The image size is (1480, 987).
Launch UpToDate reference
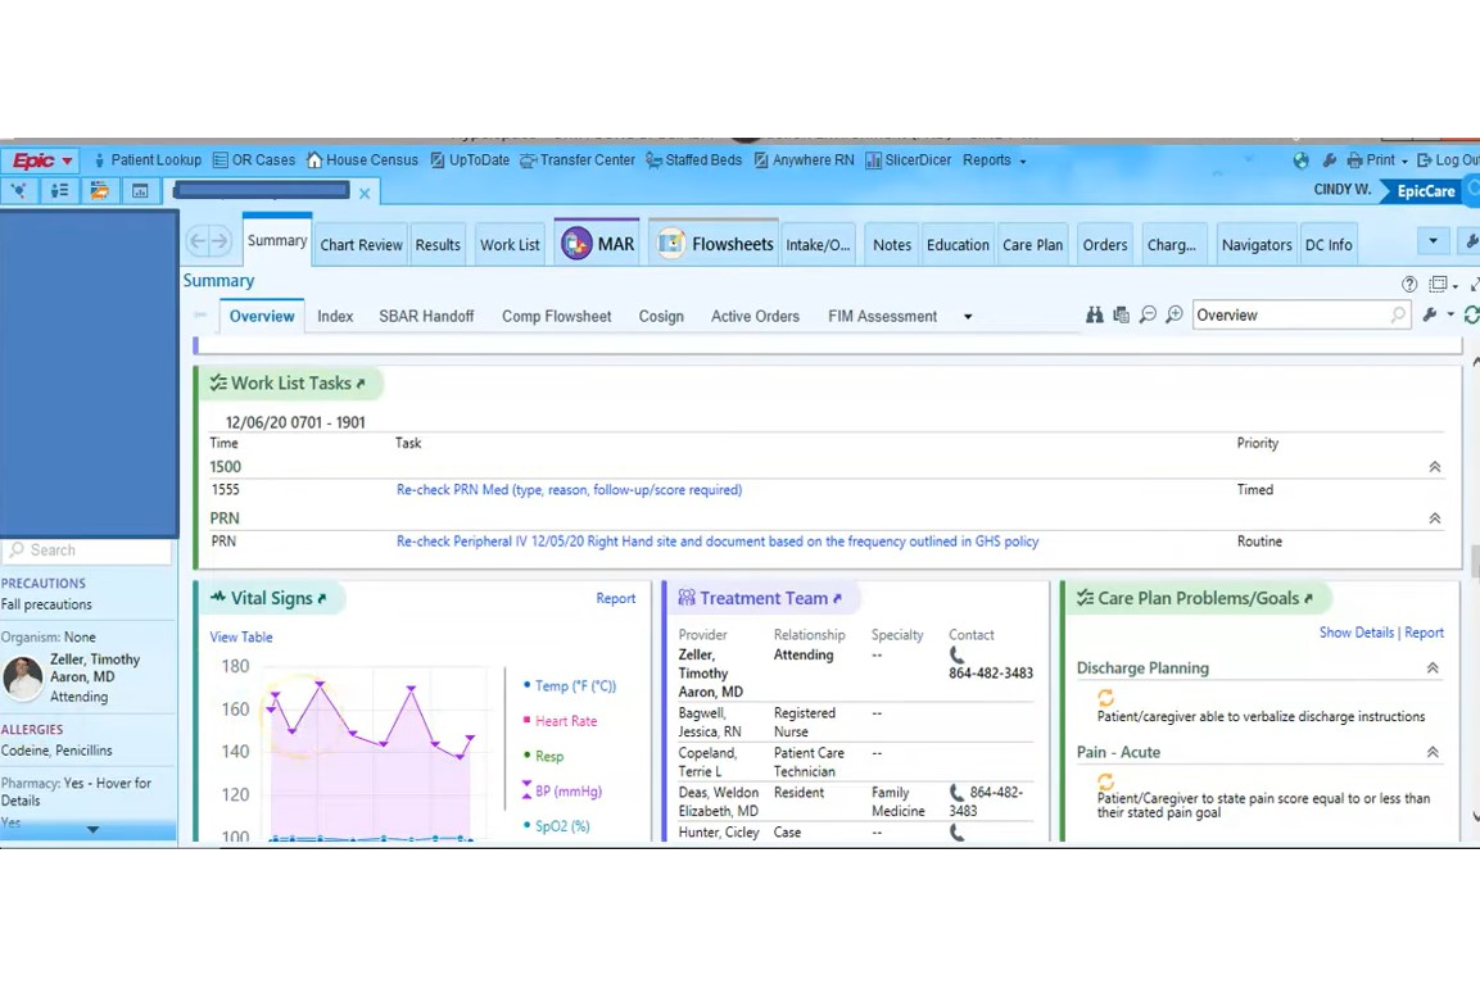pyautogui.click(x=469, y=160)
